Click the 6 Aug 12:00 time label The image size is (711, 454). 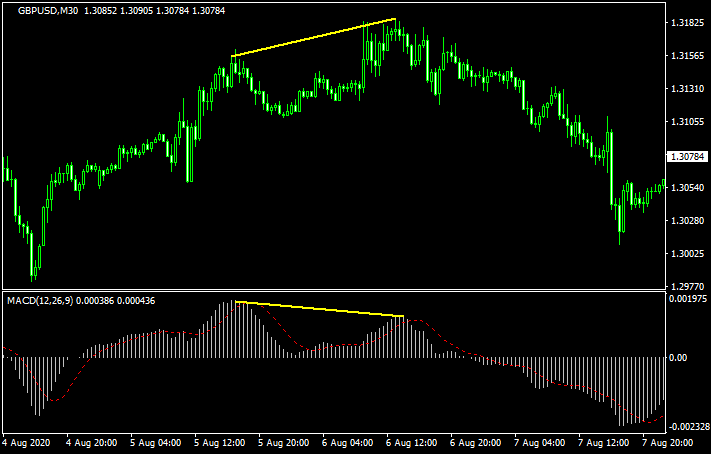pyautogui.click(x=410, y=441)
